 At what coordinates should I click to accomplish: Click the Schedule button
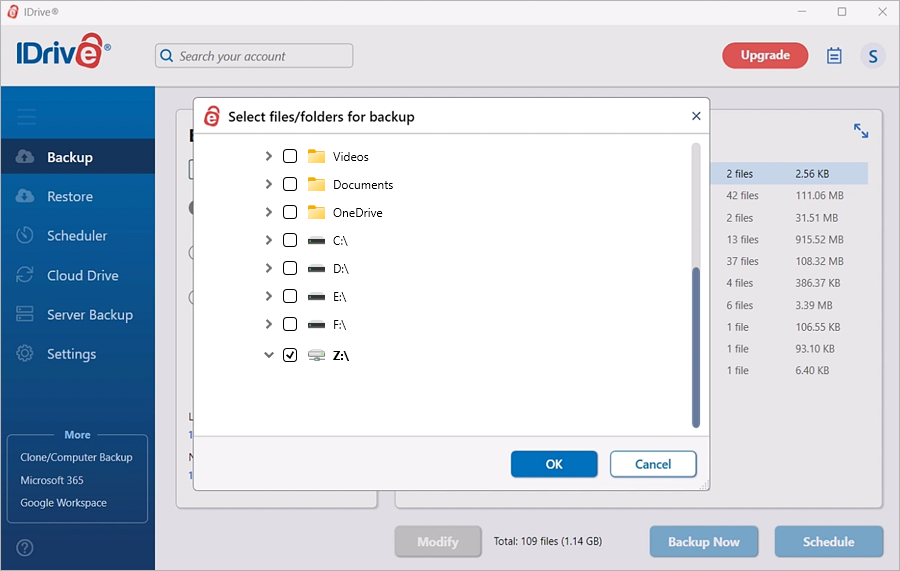[828, 542]
